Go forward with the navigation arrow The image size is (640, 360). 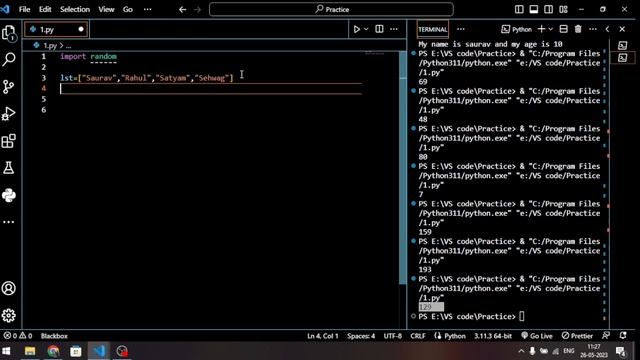[198, 9]
